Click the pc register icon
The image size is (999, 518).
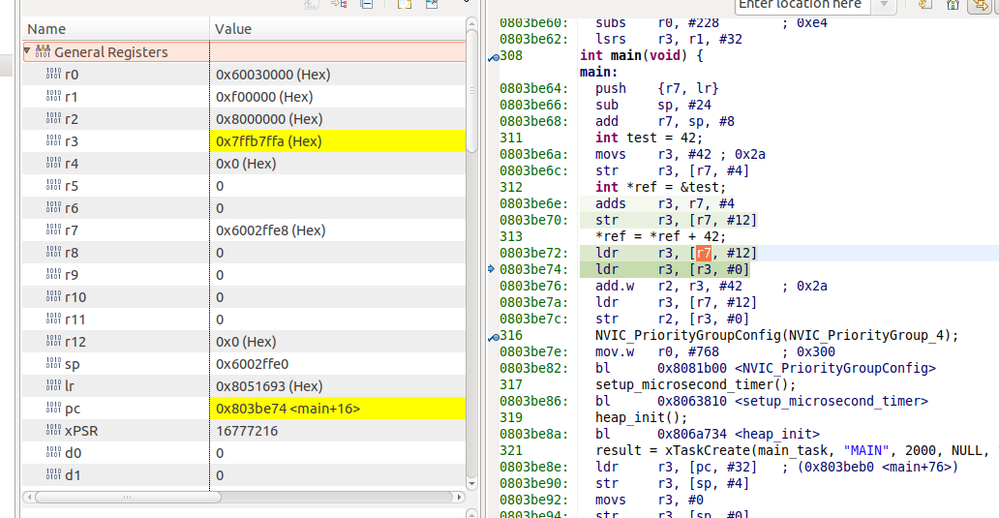click(x=54, y=408)
